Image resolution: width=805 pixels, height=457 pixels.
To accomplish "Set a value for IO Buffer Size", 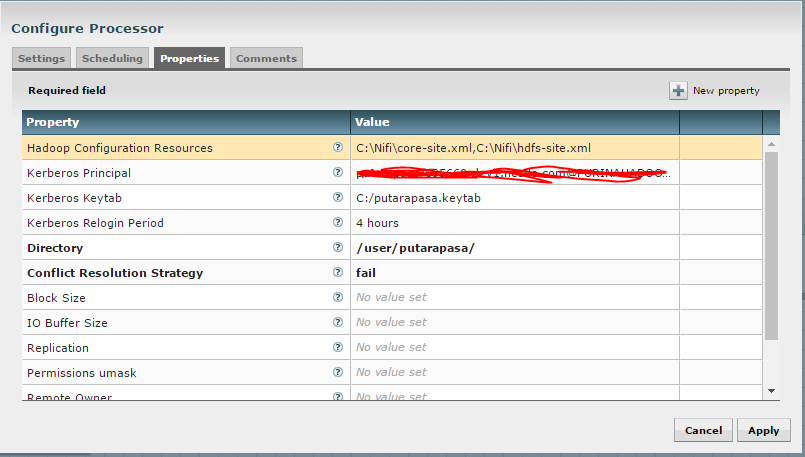I will pyautogui.click(x=515, y=322).
